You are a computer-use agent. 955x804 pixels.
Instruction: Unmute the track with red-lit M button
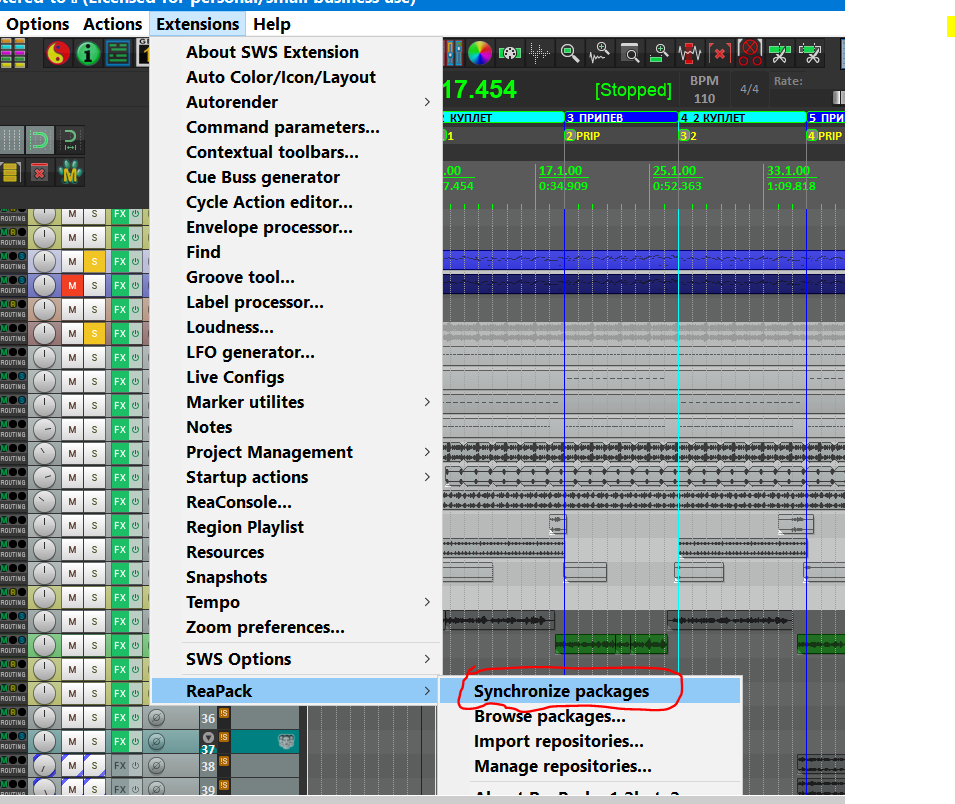72,286
